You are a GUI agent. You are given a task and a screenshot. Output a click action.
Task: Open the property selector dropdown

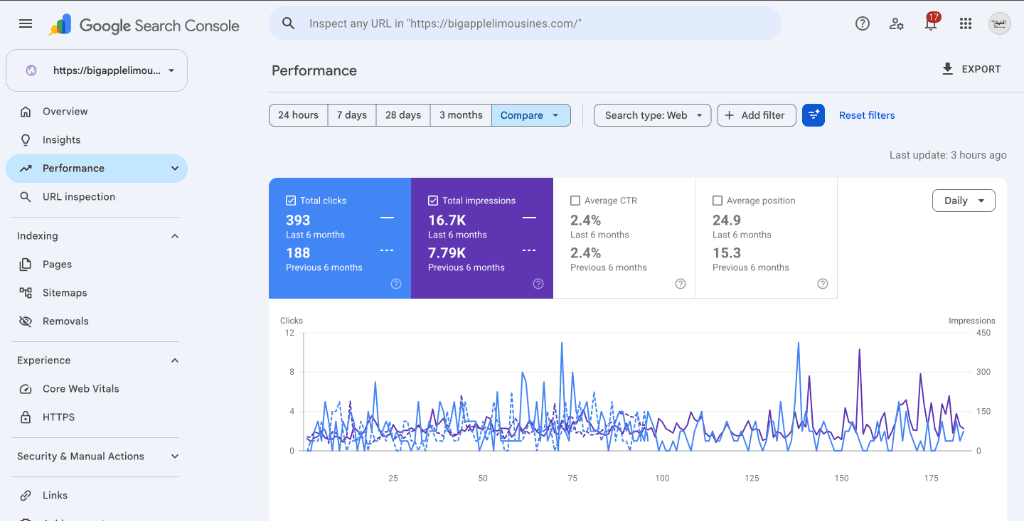(97, 71)
